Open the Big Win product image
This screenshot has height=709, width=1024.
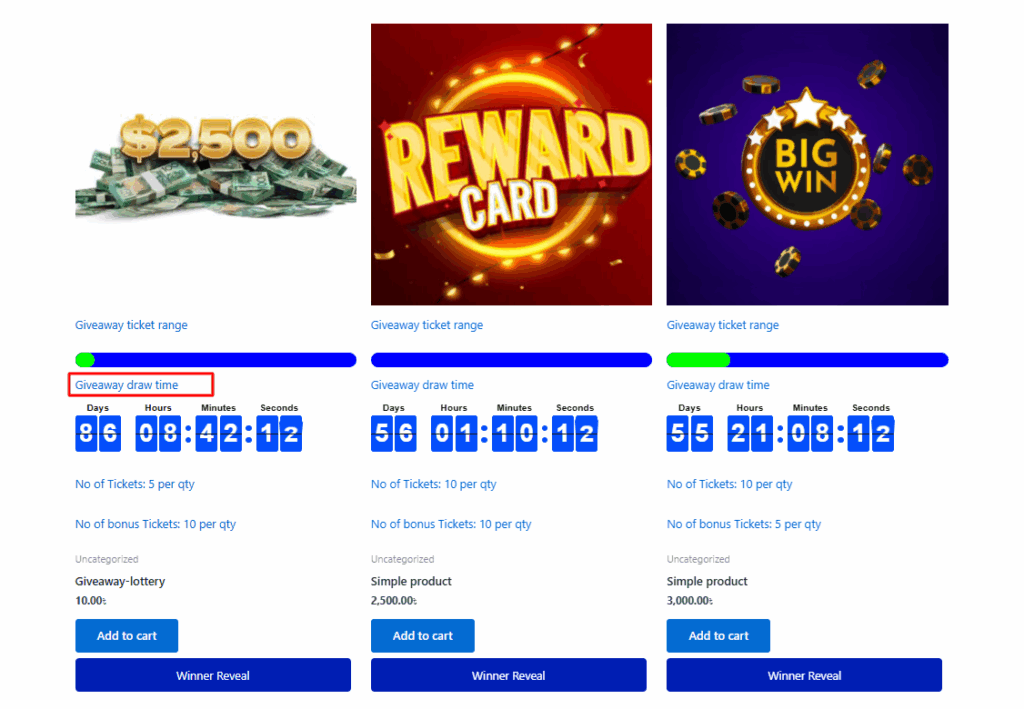coord(807,165)
